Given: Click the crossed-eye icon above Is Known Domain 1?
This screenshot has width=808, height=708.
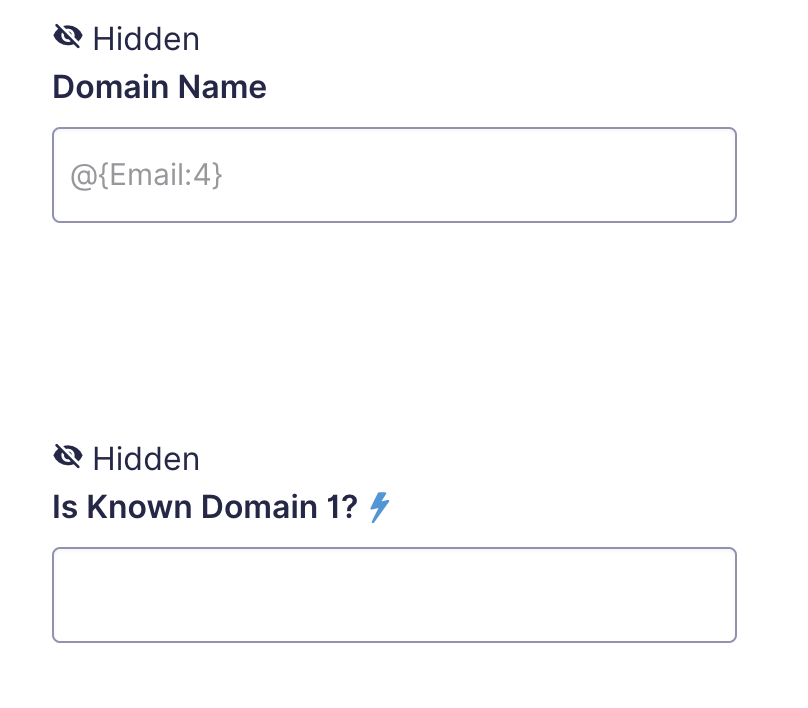Looking at the screenshot, I should pos(68,457).
